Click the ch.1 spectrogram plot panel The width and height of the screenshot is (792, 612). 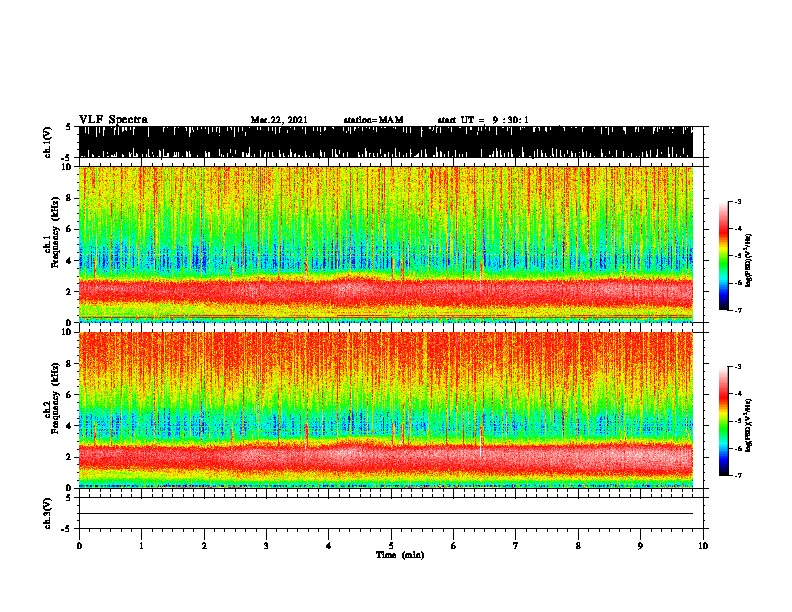pos(386,244)
